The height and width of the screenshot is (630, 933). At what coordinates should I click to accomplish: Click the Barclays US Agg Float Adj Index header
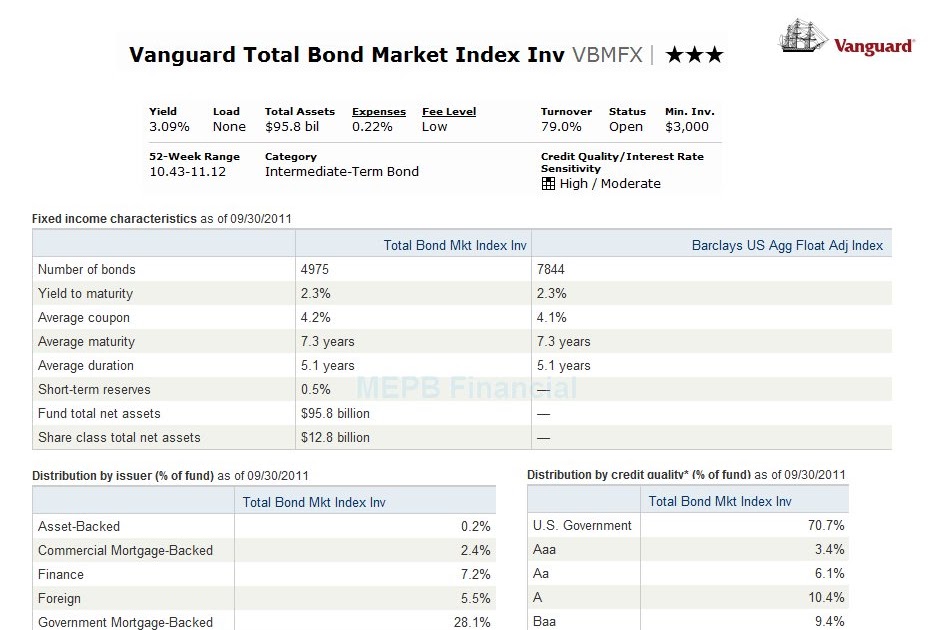787,245
